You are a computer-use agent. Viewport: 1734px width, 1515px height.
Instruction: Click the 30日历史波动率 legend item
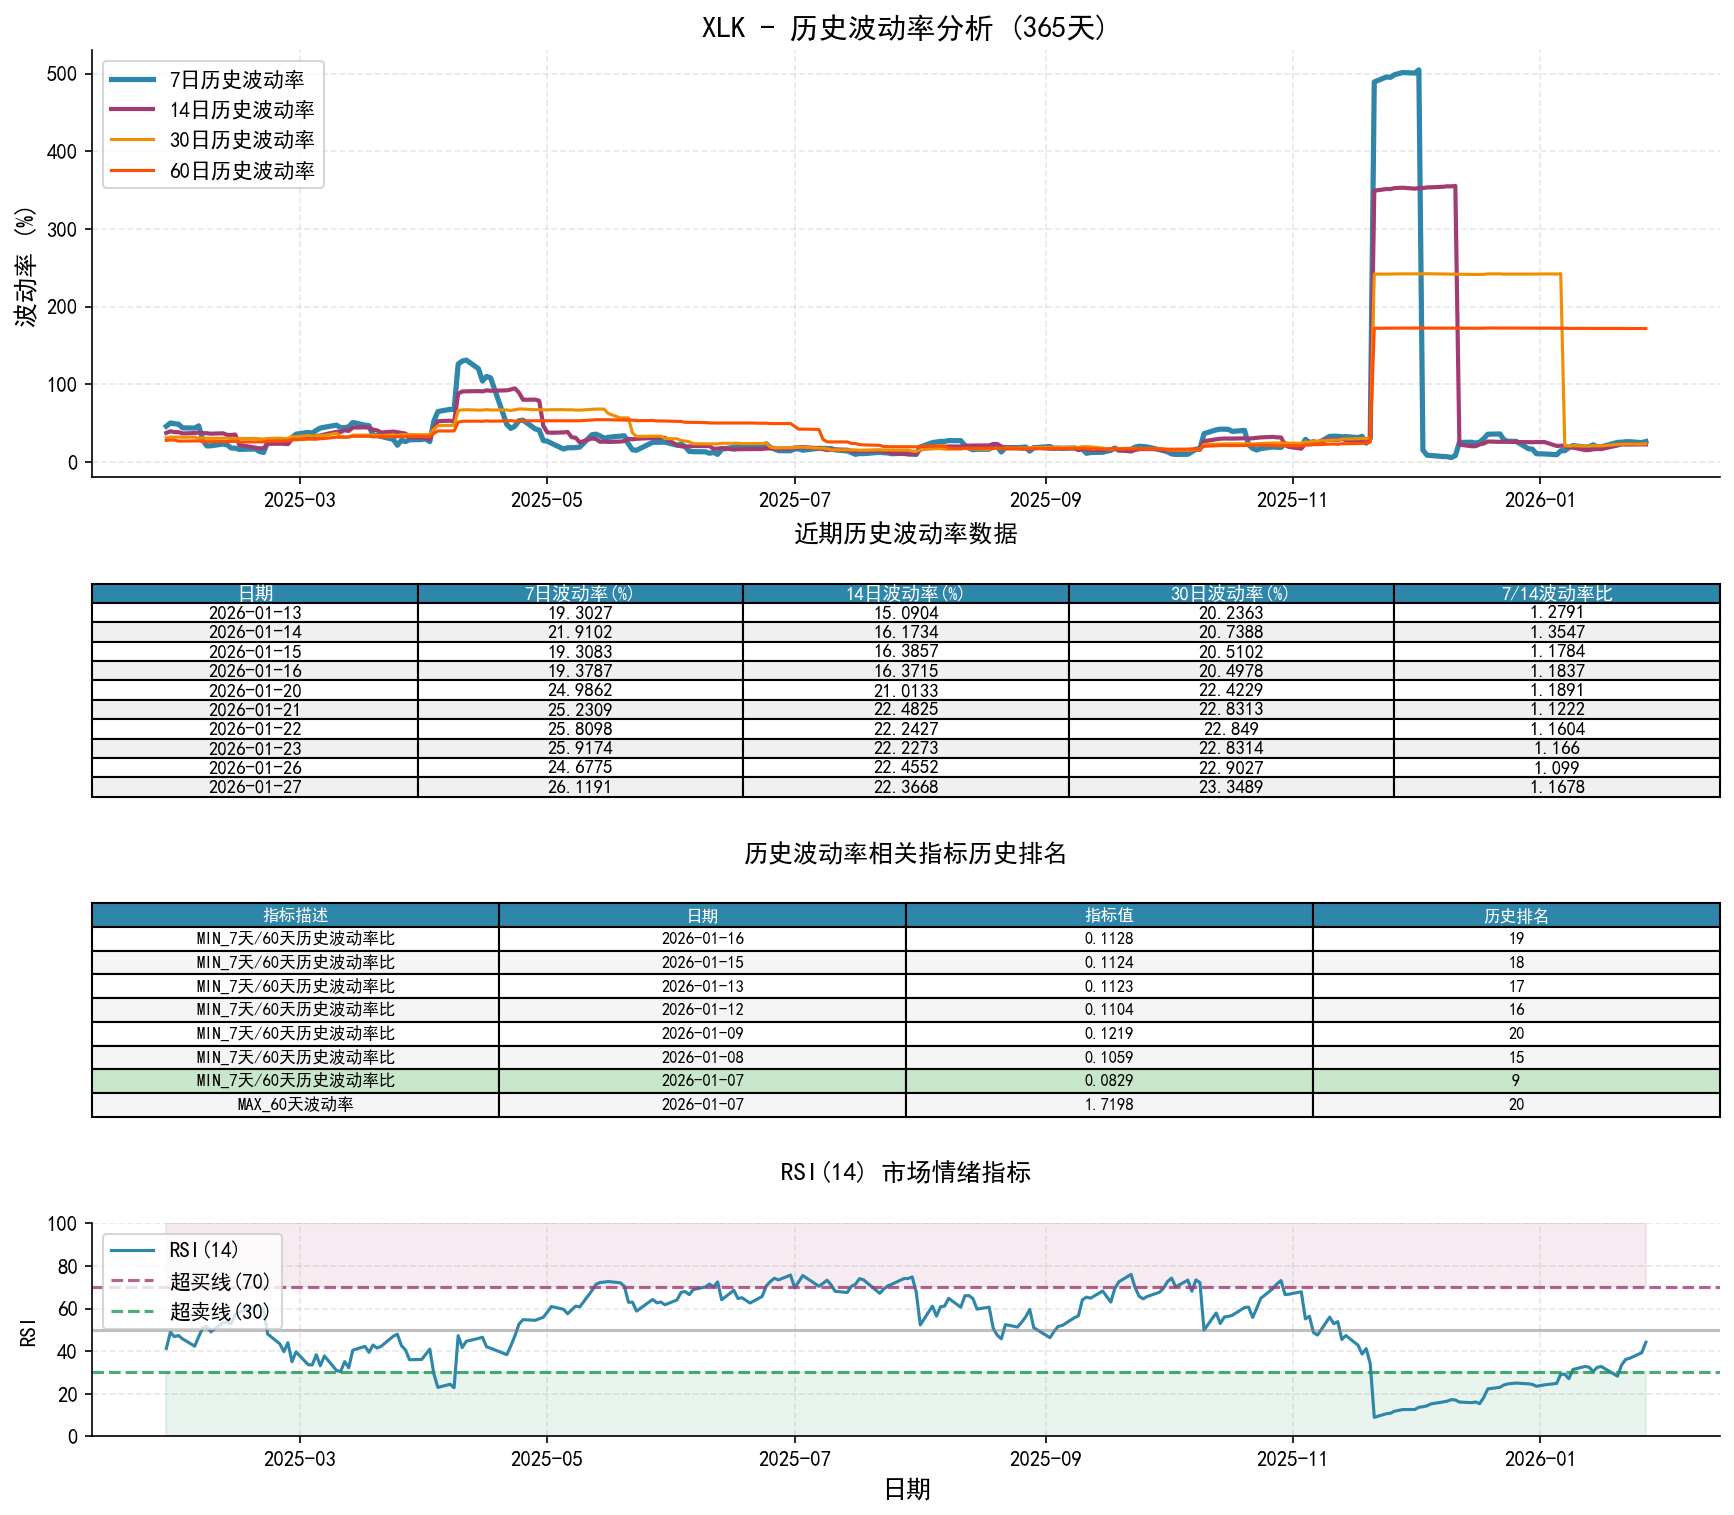[x=241, y=140]
